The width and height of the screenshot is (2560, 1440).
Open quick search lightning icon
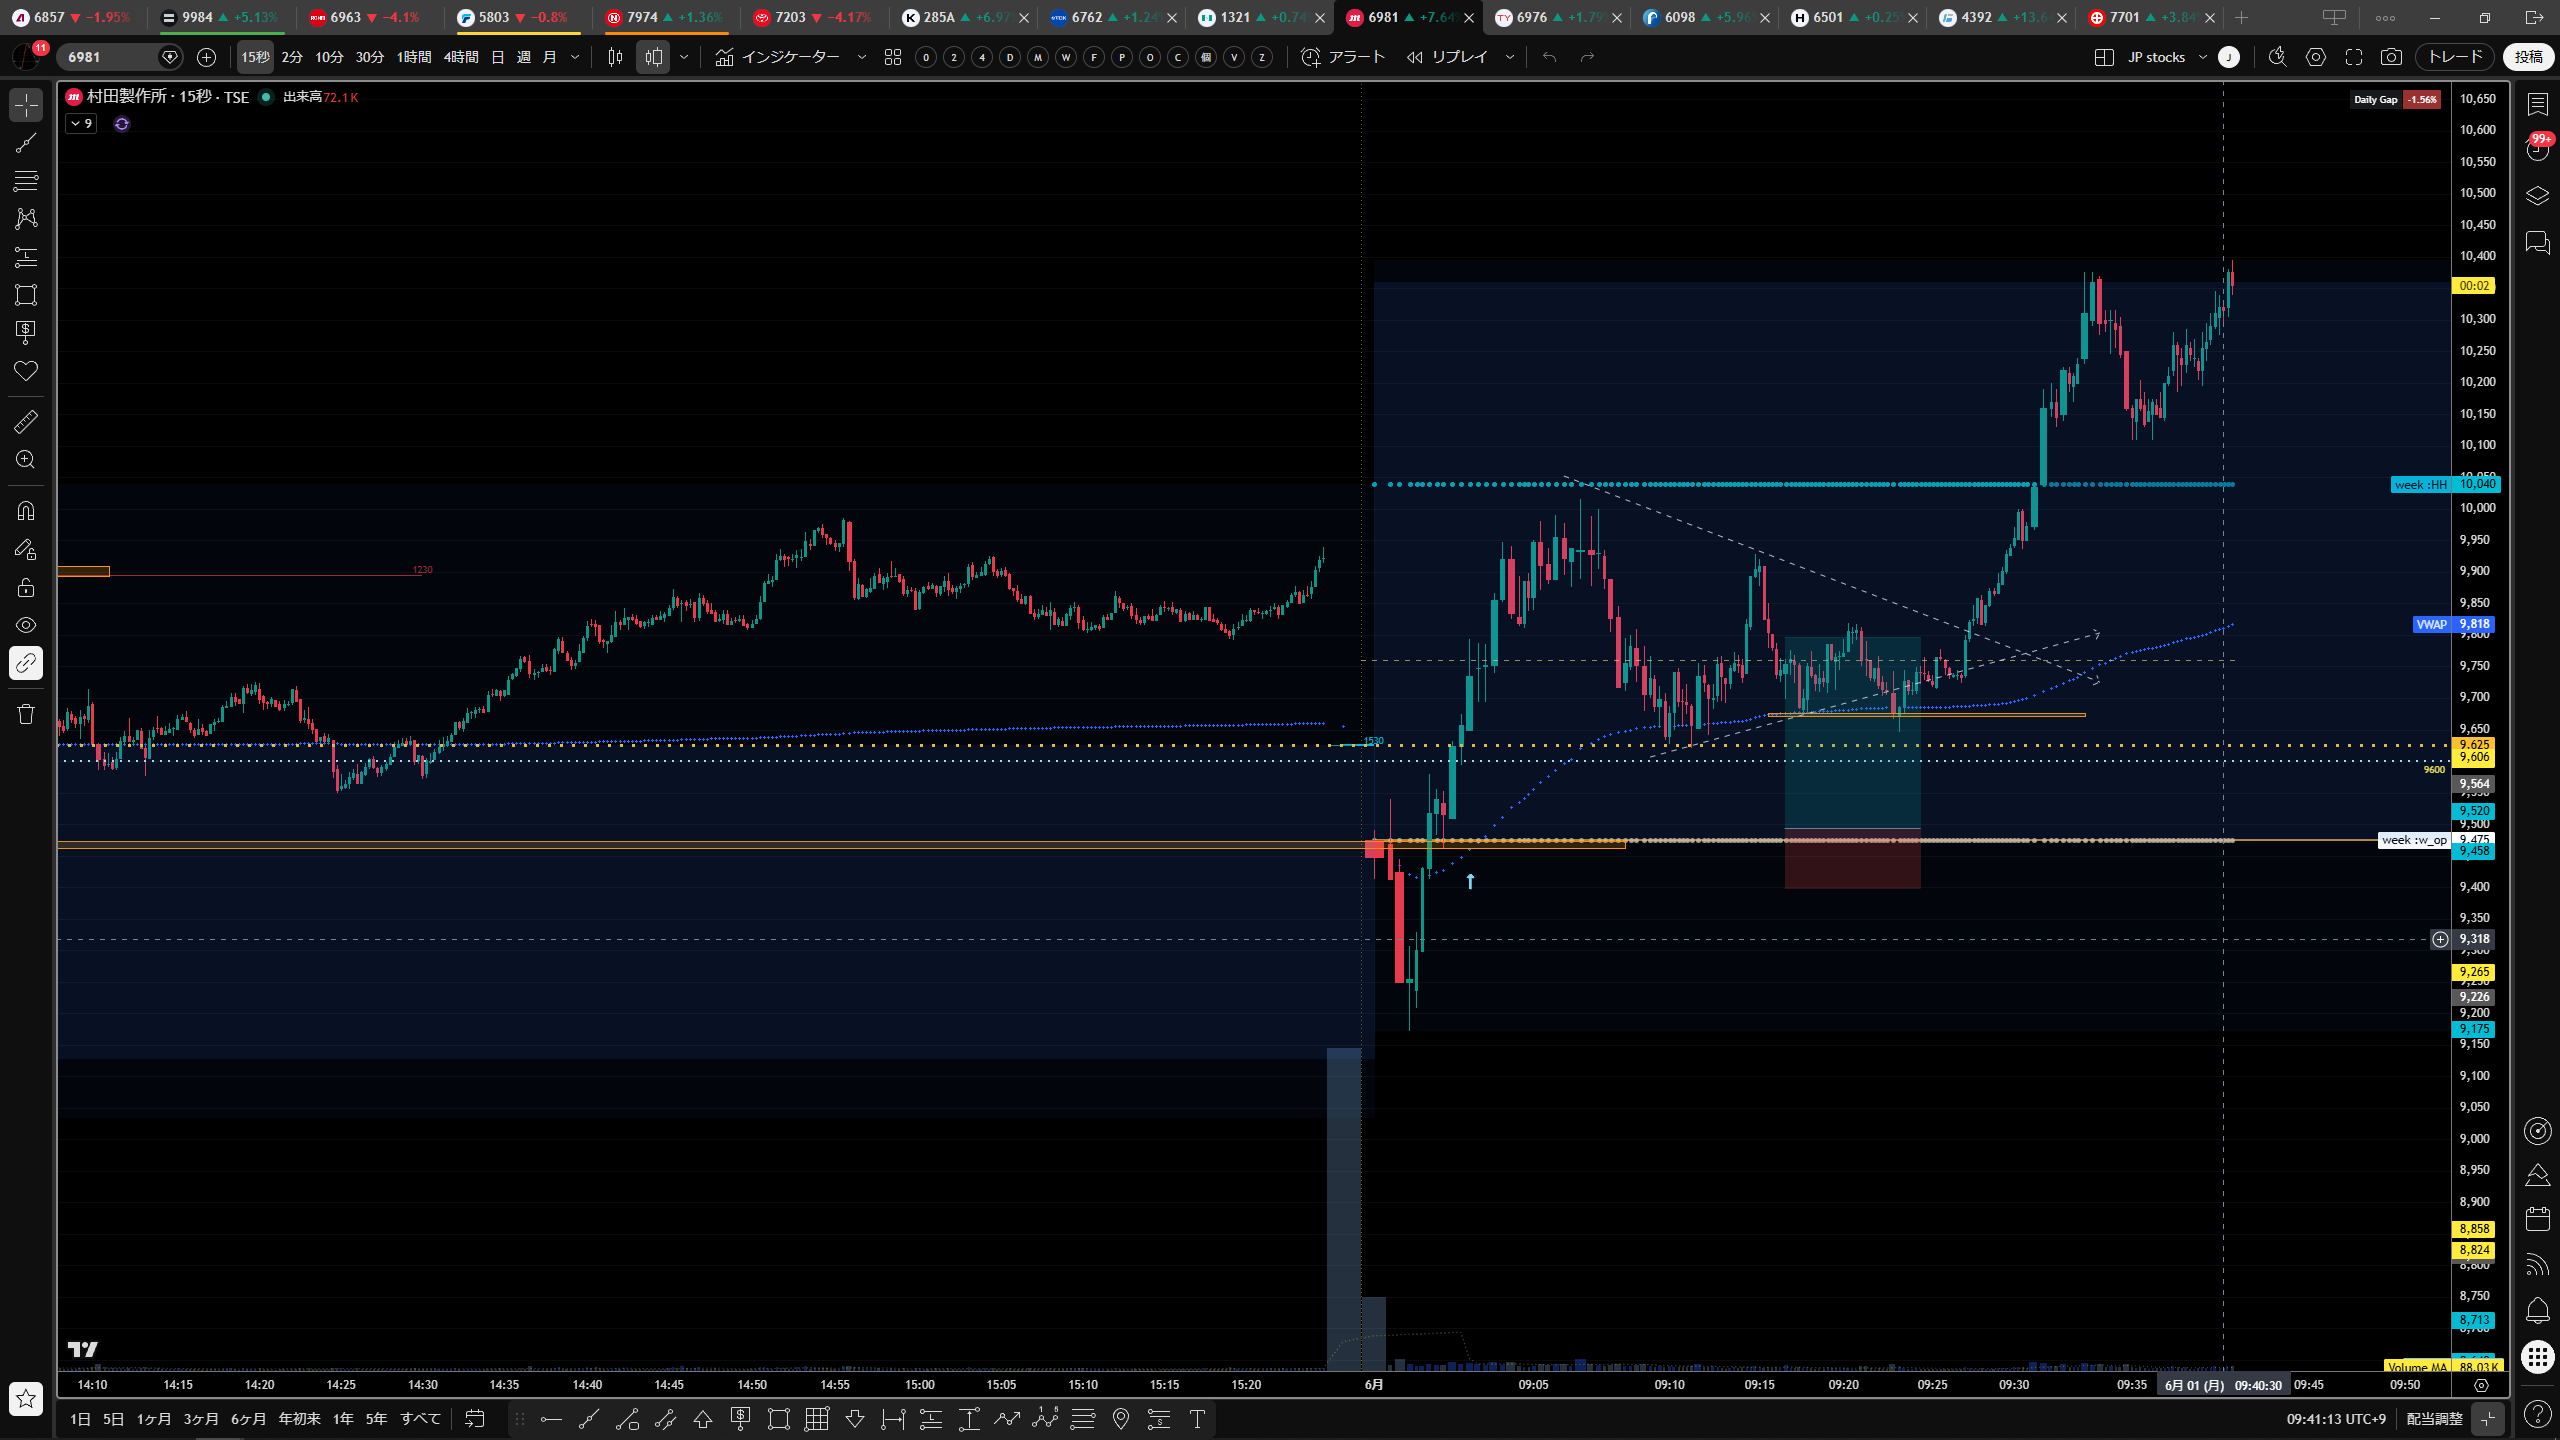tap(2277, 57)
